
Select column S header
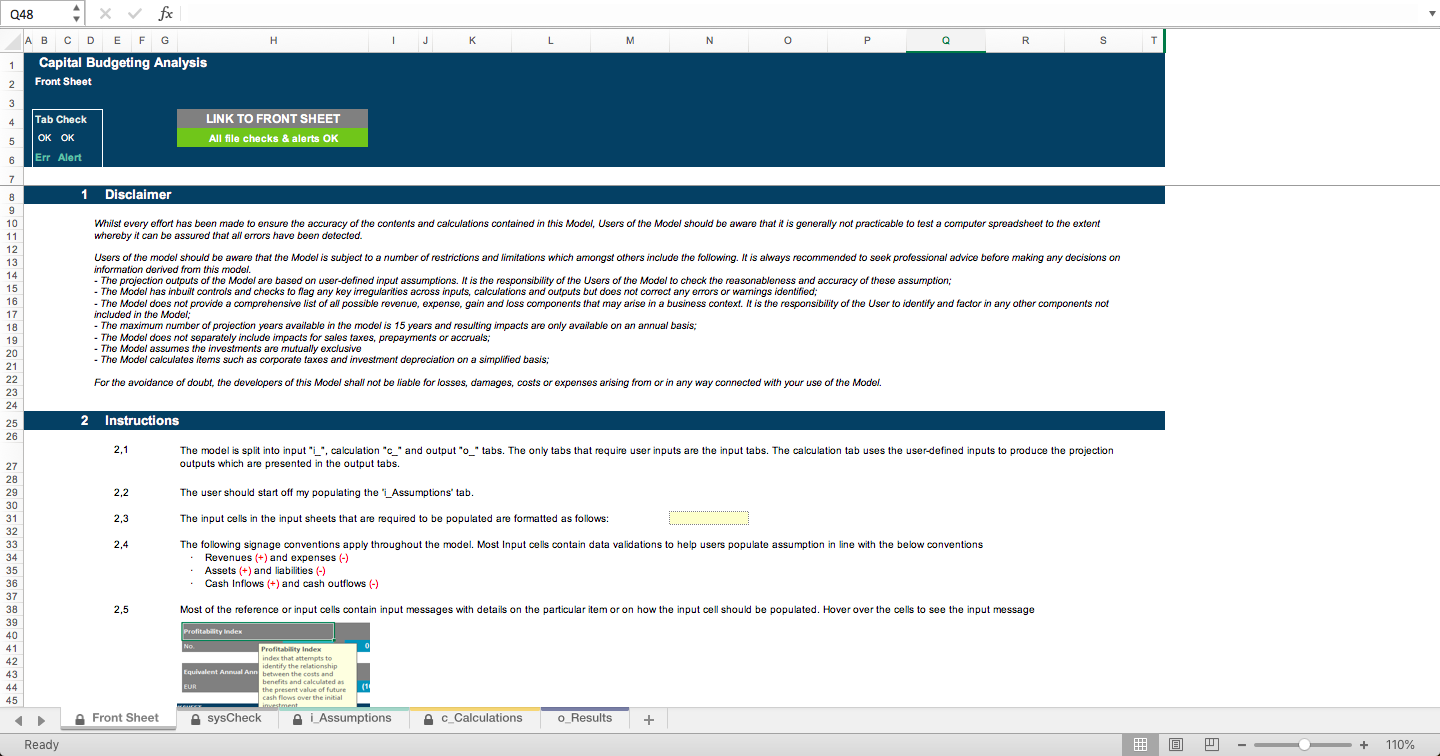pos(1103,40)
